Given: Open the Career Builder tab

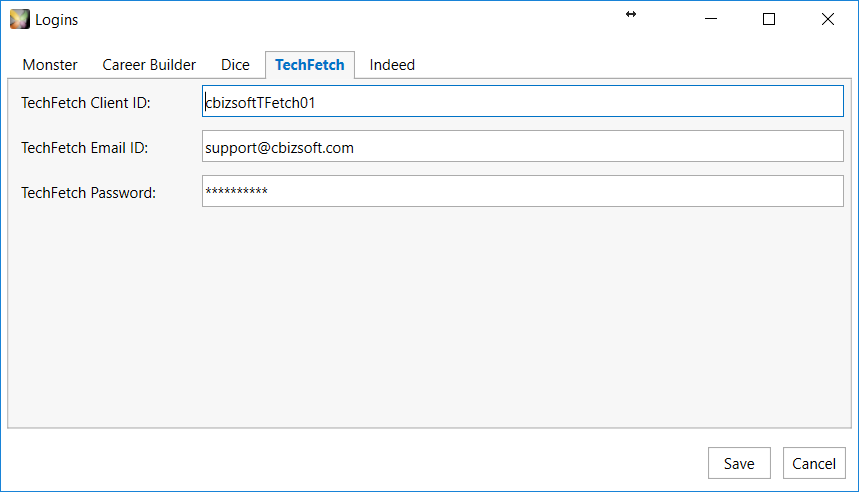Looking at the screenshot, I should (149, 65).
